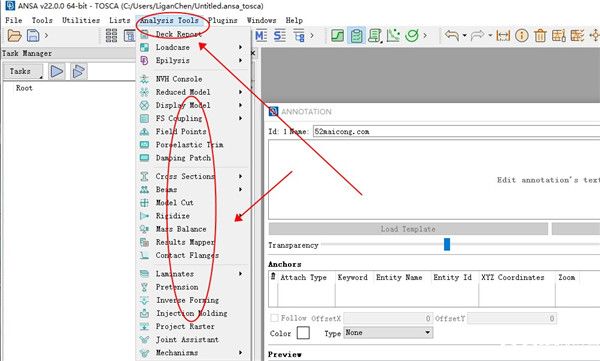
Task: Click the annotation Color swatch
Action: [x=303, y=333]
